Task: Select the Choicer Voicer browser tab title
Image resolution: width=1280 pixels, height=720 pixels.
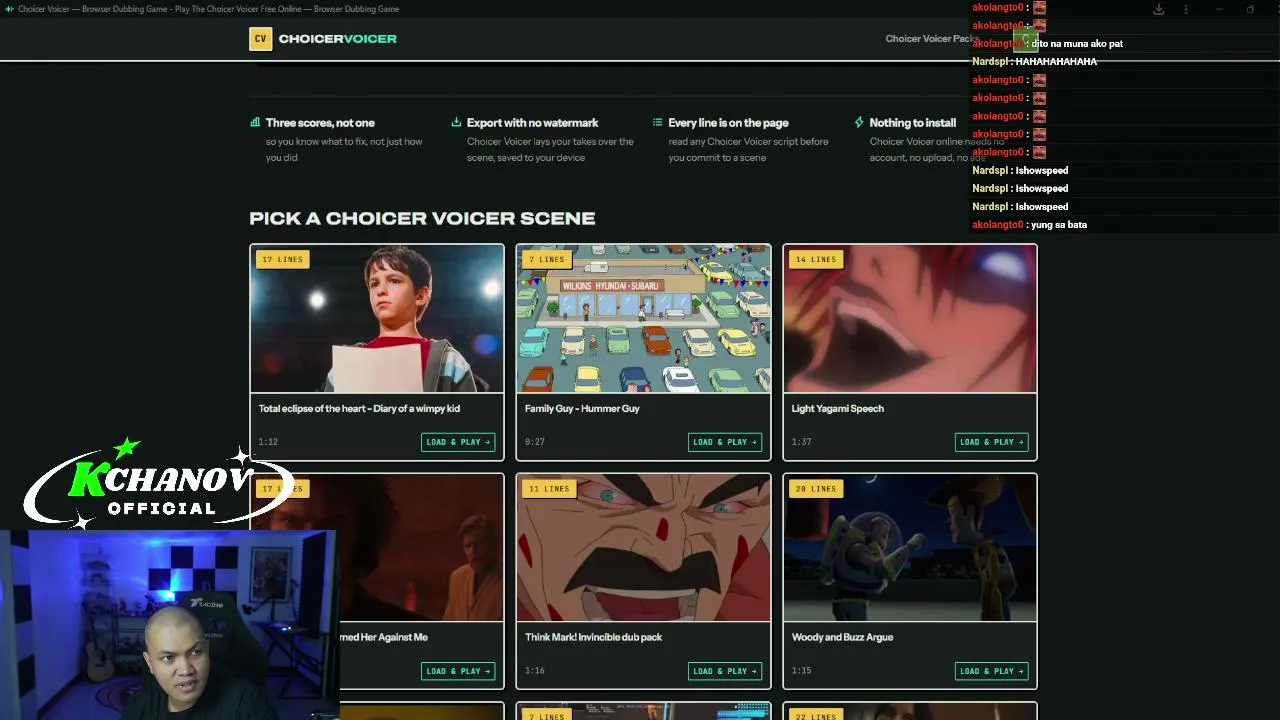Action: point(208,9)
